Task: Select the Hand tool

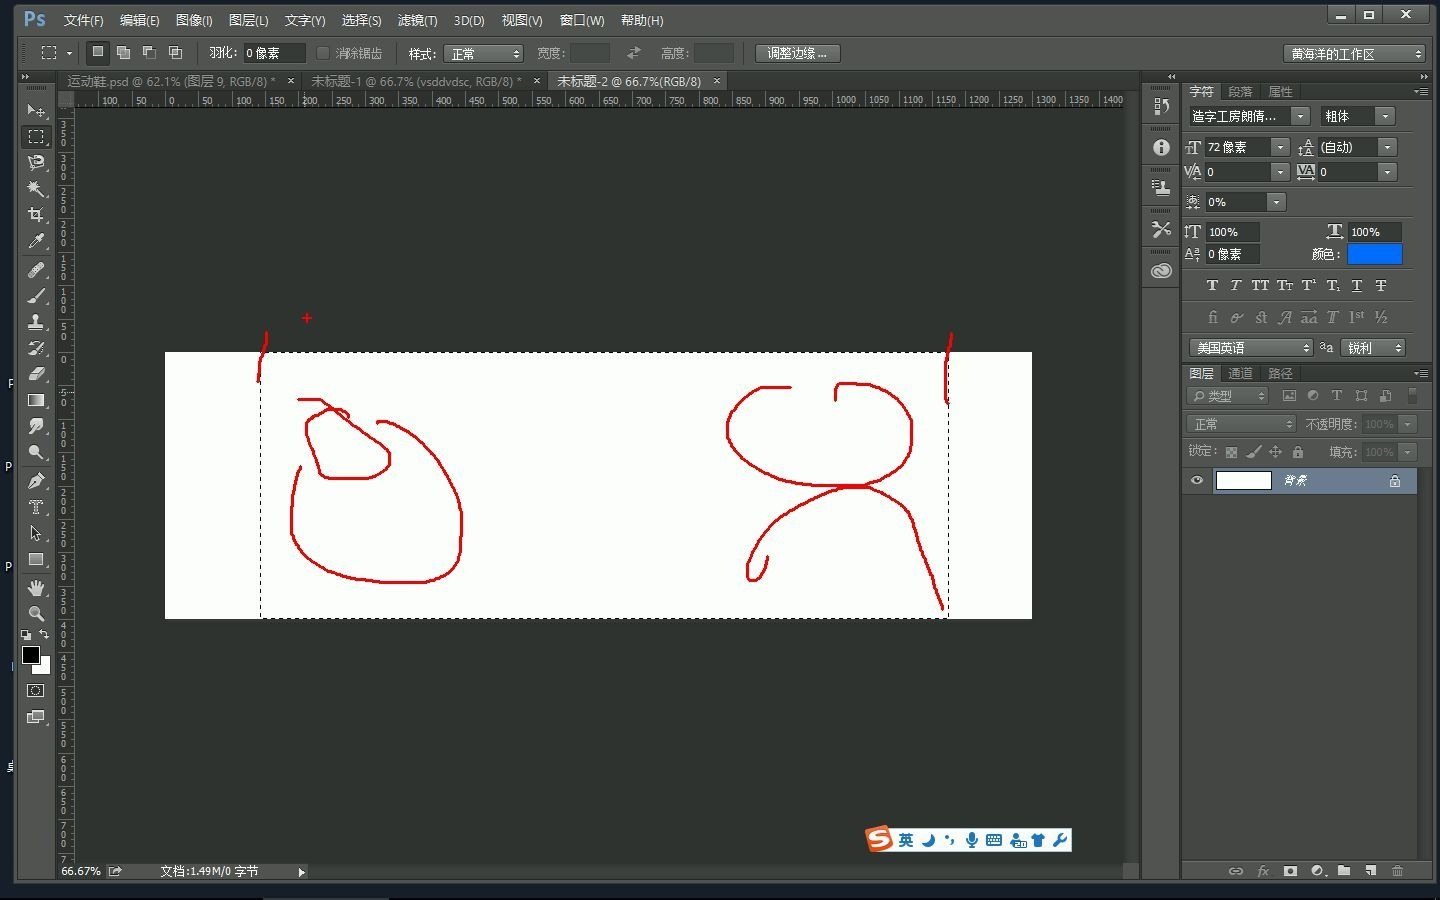Action: point(36,588)
